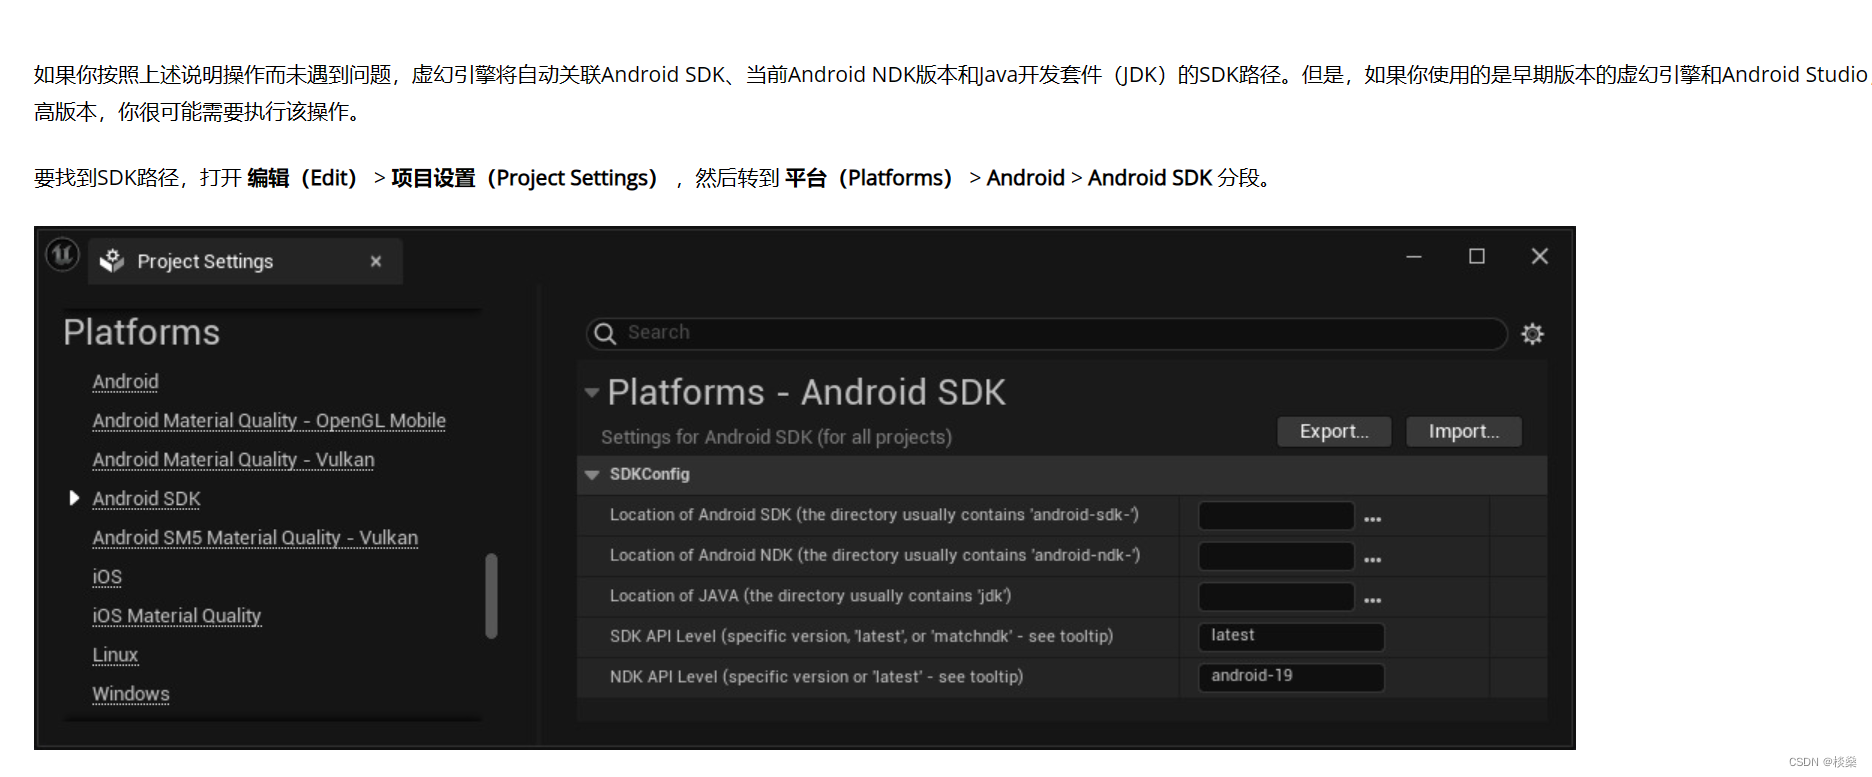Image resolution: width=1872 pixels, height=777 pixels.
Task: Open Windows platform settings
Action: [131, 694]
